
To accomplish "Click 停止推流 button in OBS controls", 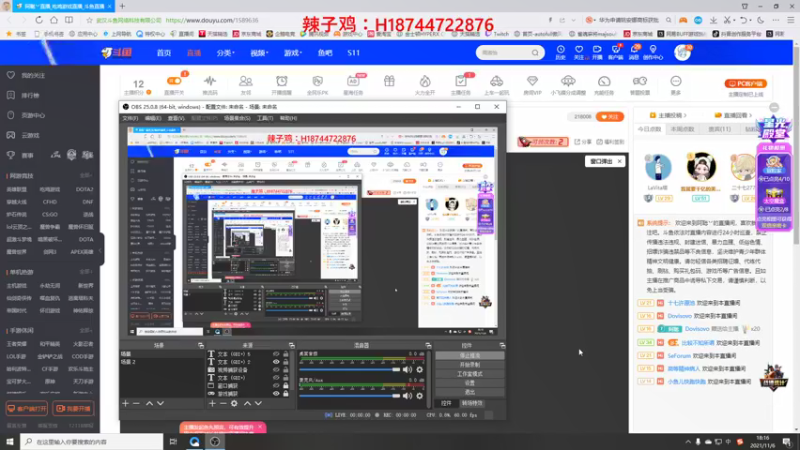I will pyautogui.click(x=469, y=356).
